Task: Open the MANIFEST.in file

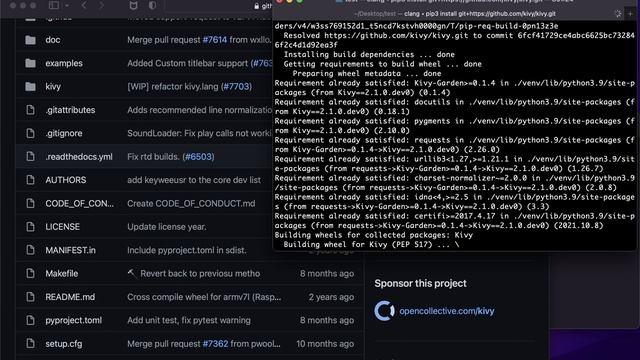Action: 71,250
